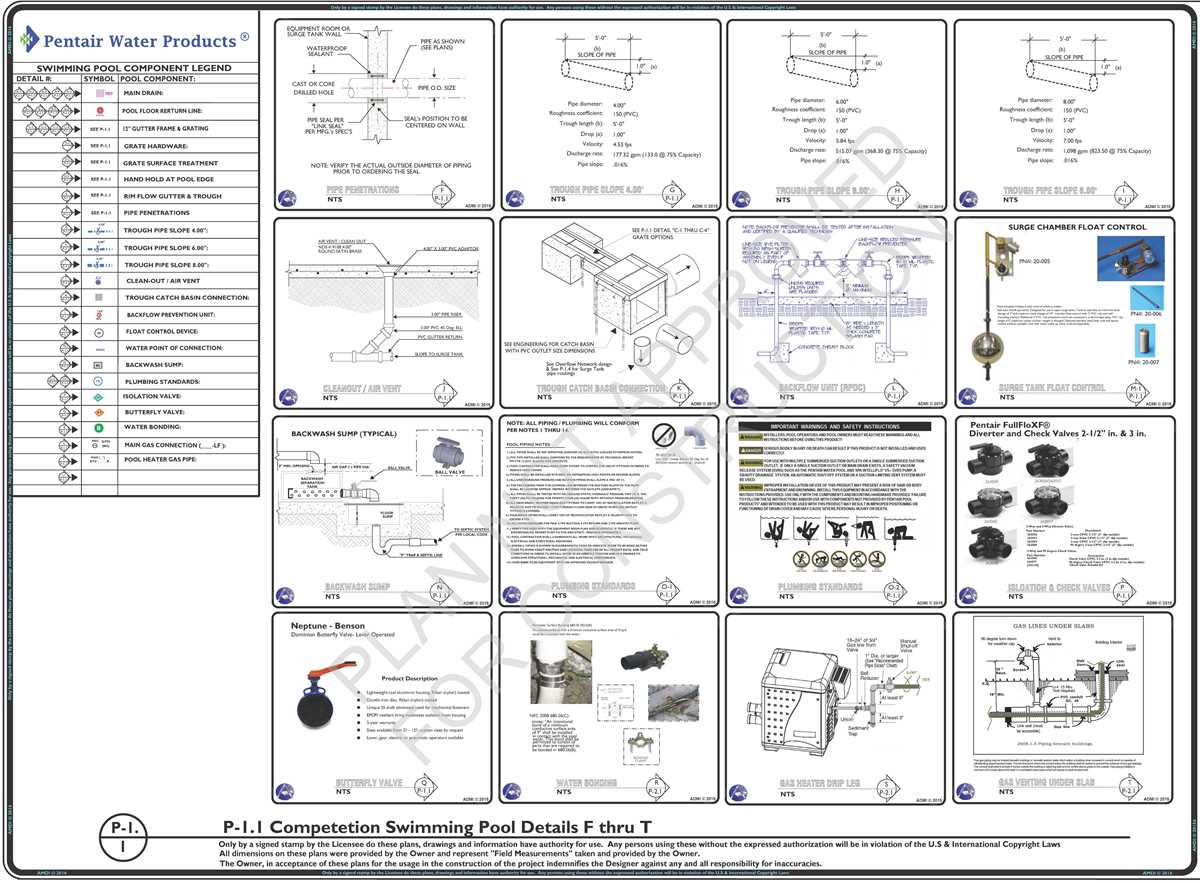Image resolution: width=1200 pixels, height=883 pixels.
Task: Select the Clean-Out / Air Vent blue symbol
Action: click(99, 281)
